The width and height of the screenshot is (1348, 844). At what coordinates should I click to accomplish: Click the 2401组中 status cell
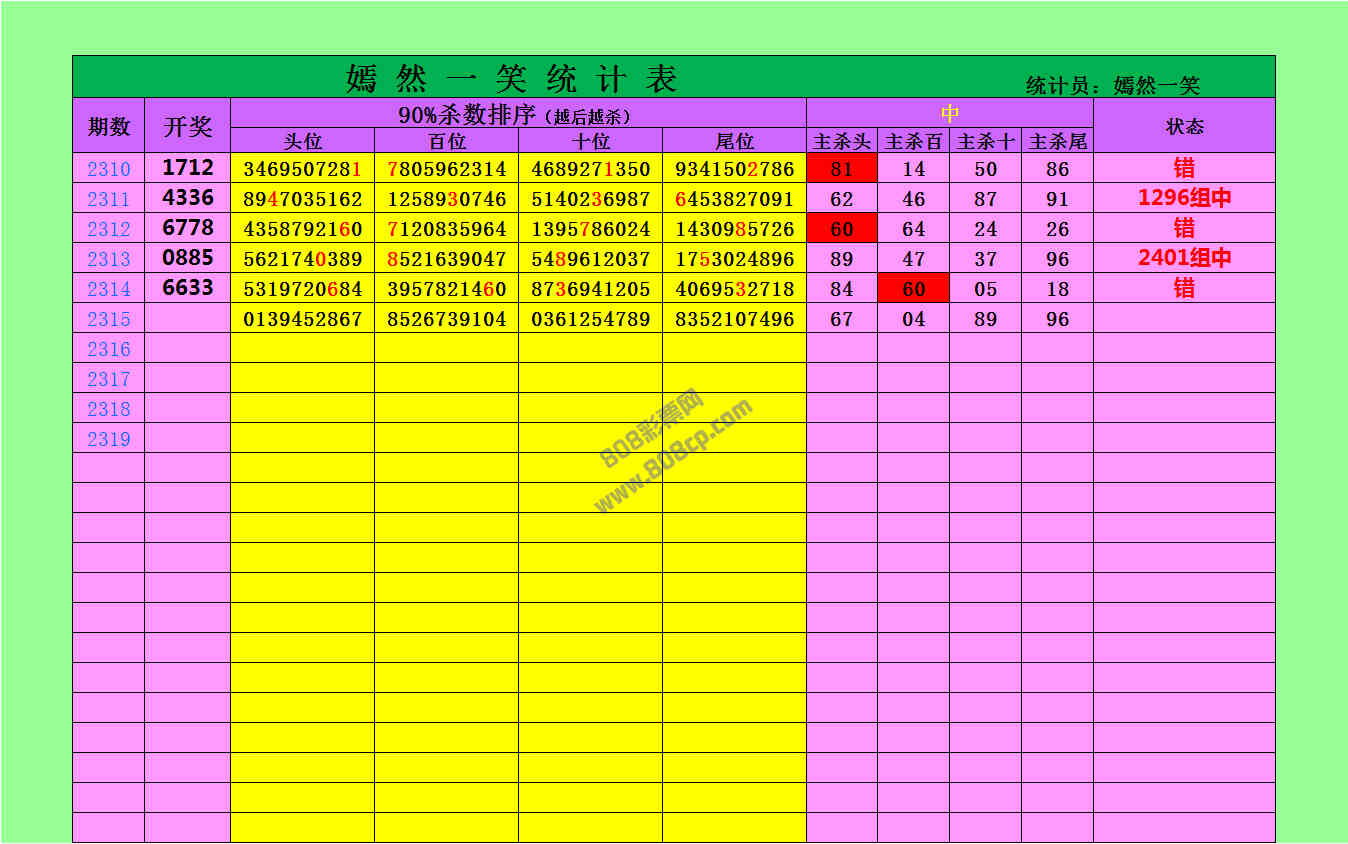click(x=1184, y=258)
